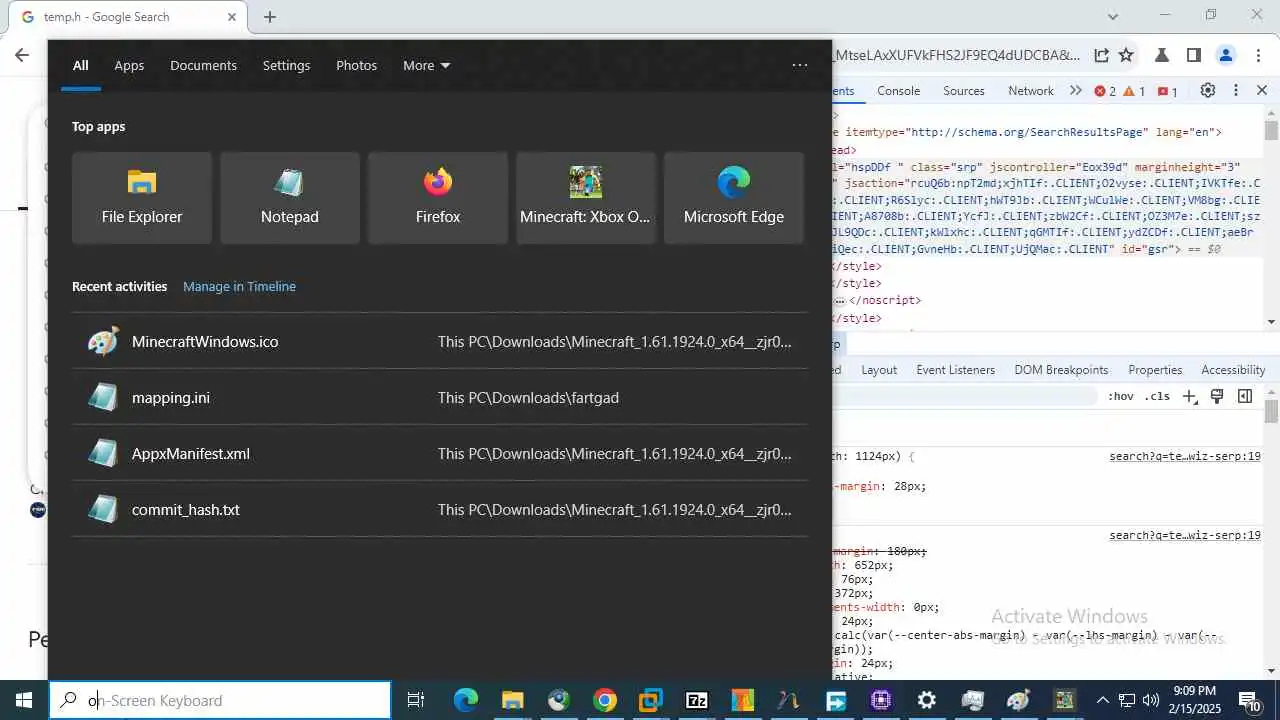Open the Windows Start menu

[x=24, y=700]
